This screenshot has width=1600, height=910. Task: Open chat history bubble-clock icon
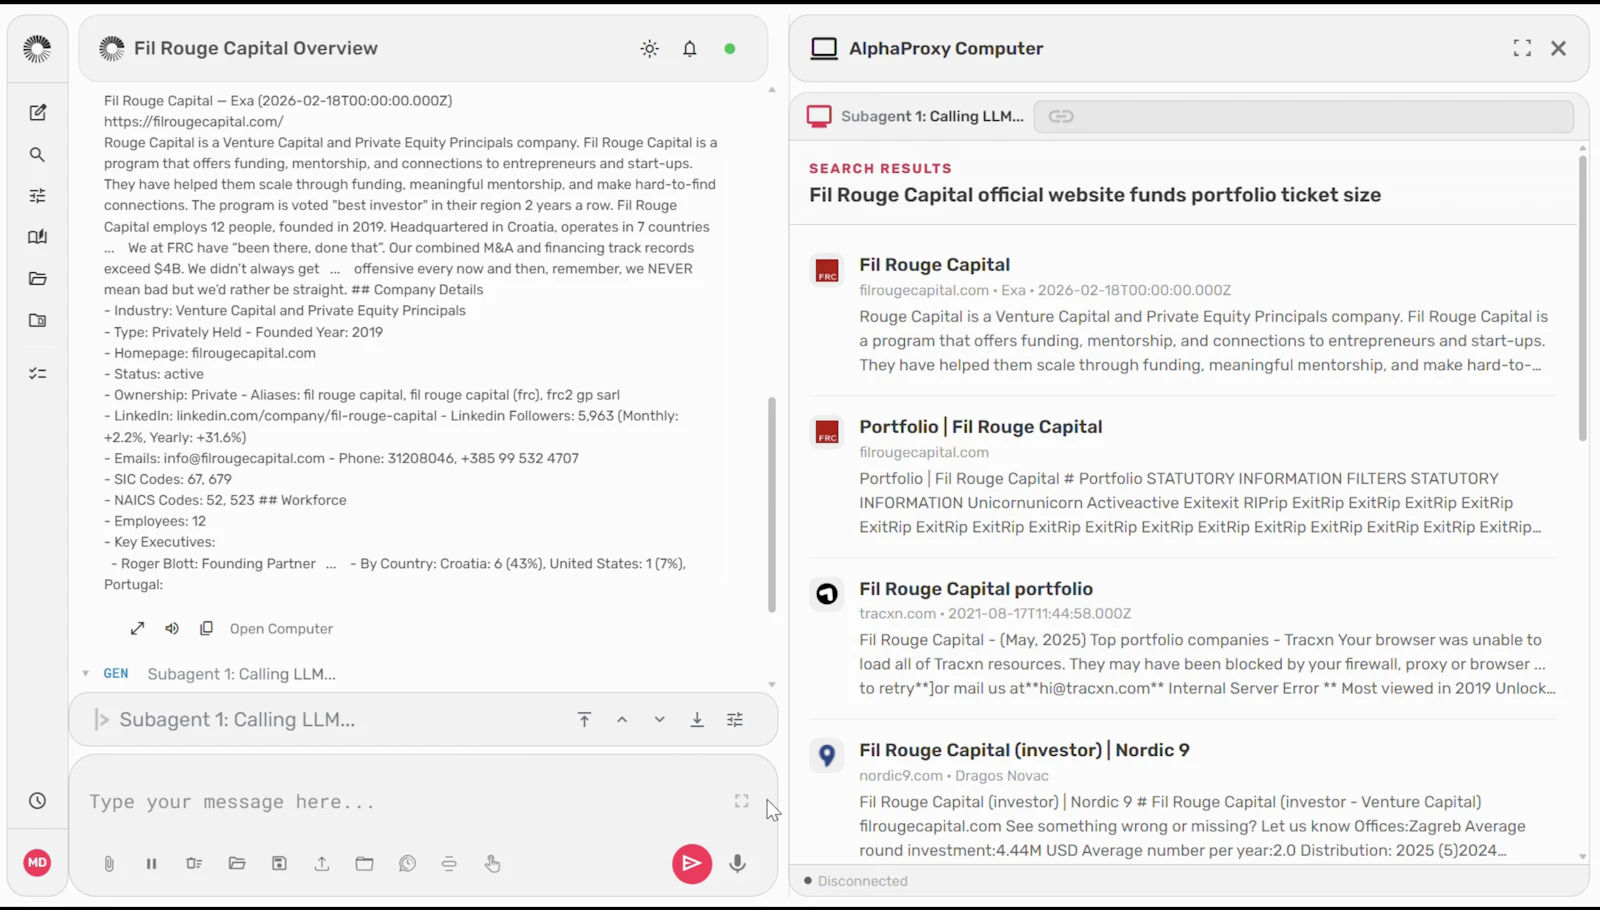point(407,864)
